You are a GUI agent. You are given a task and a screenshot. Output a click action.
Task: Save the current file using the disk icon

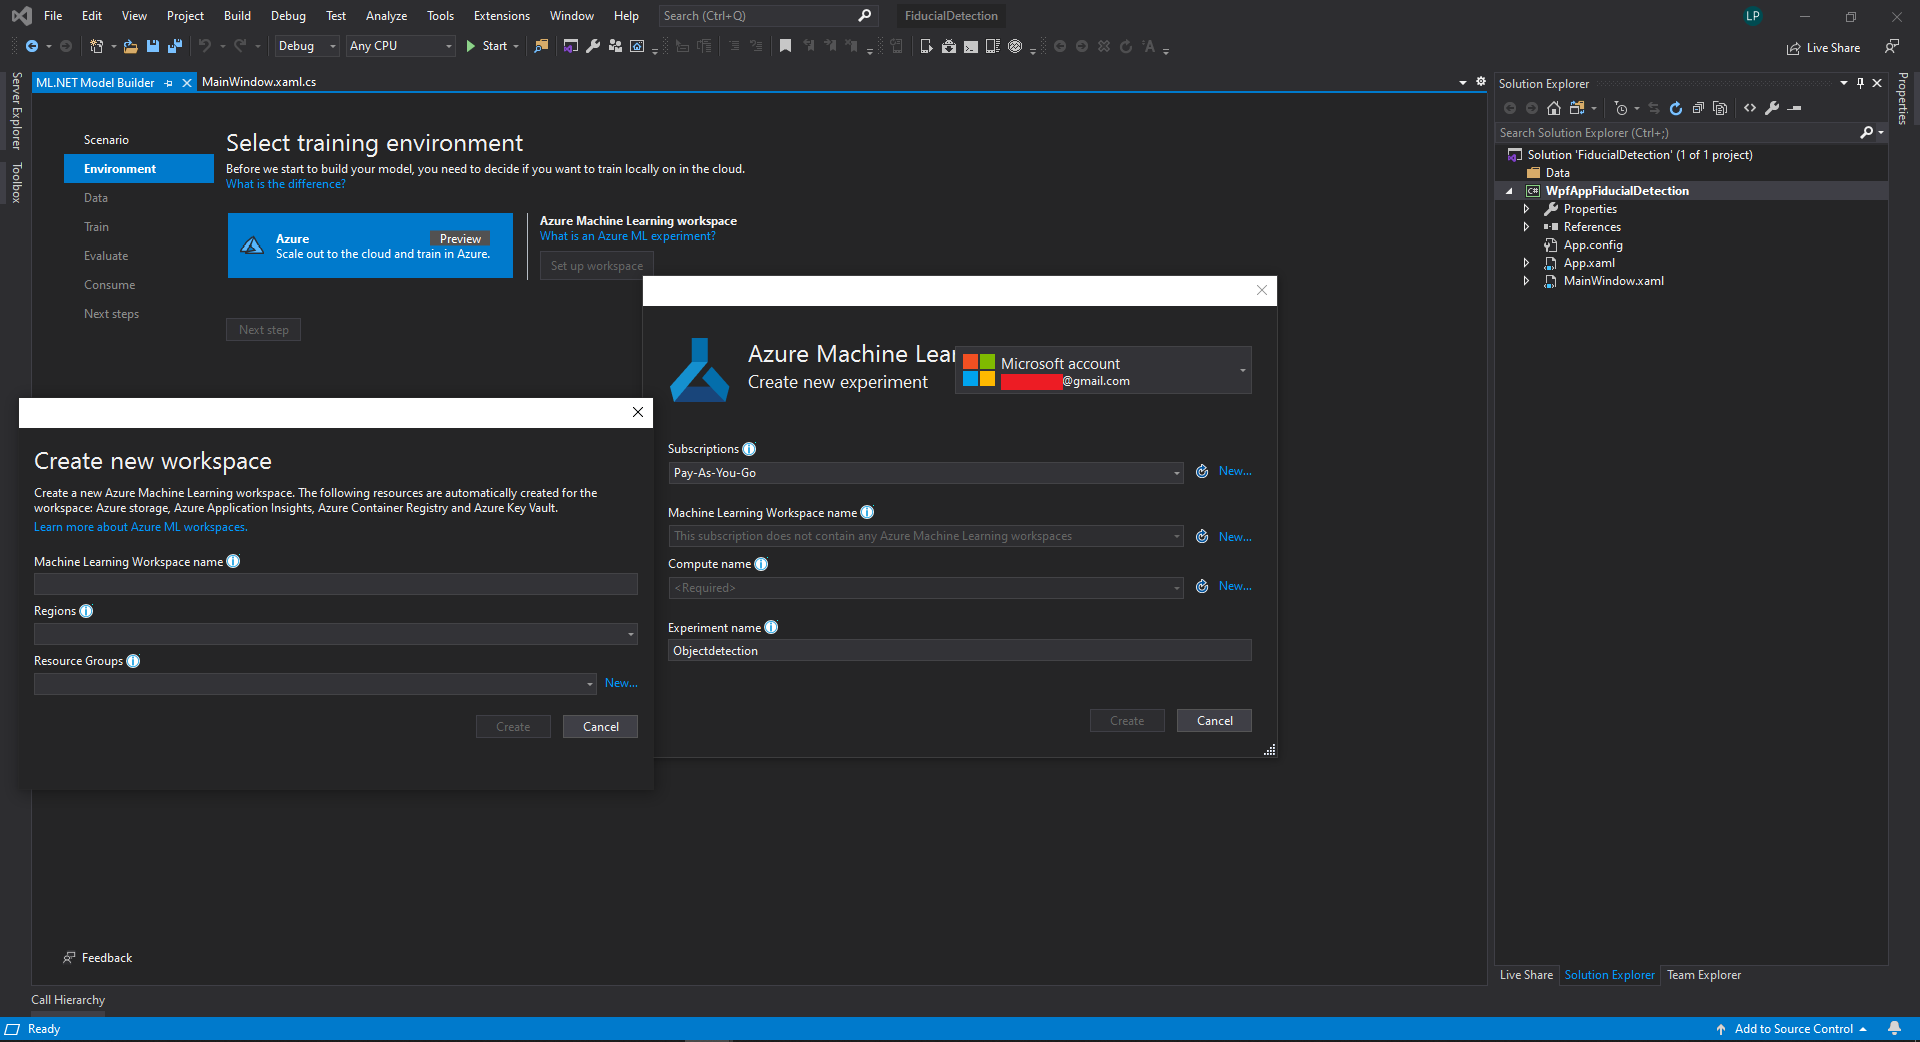pos(153,46)
